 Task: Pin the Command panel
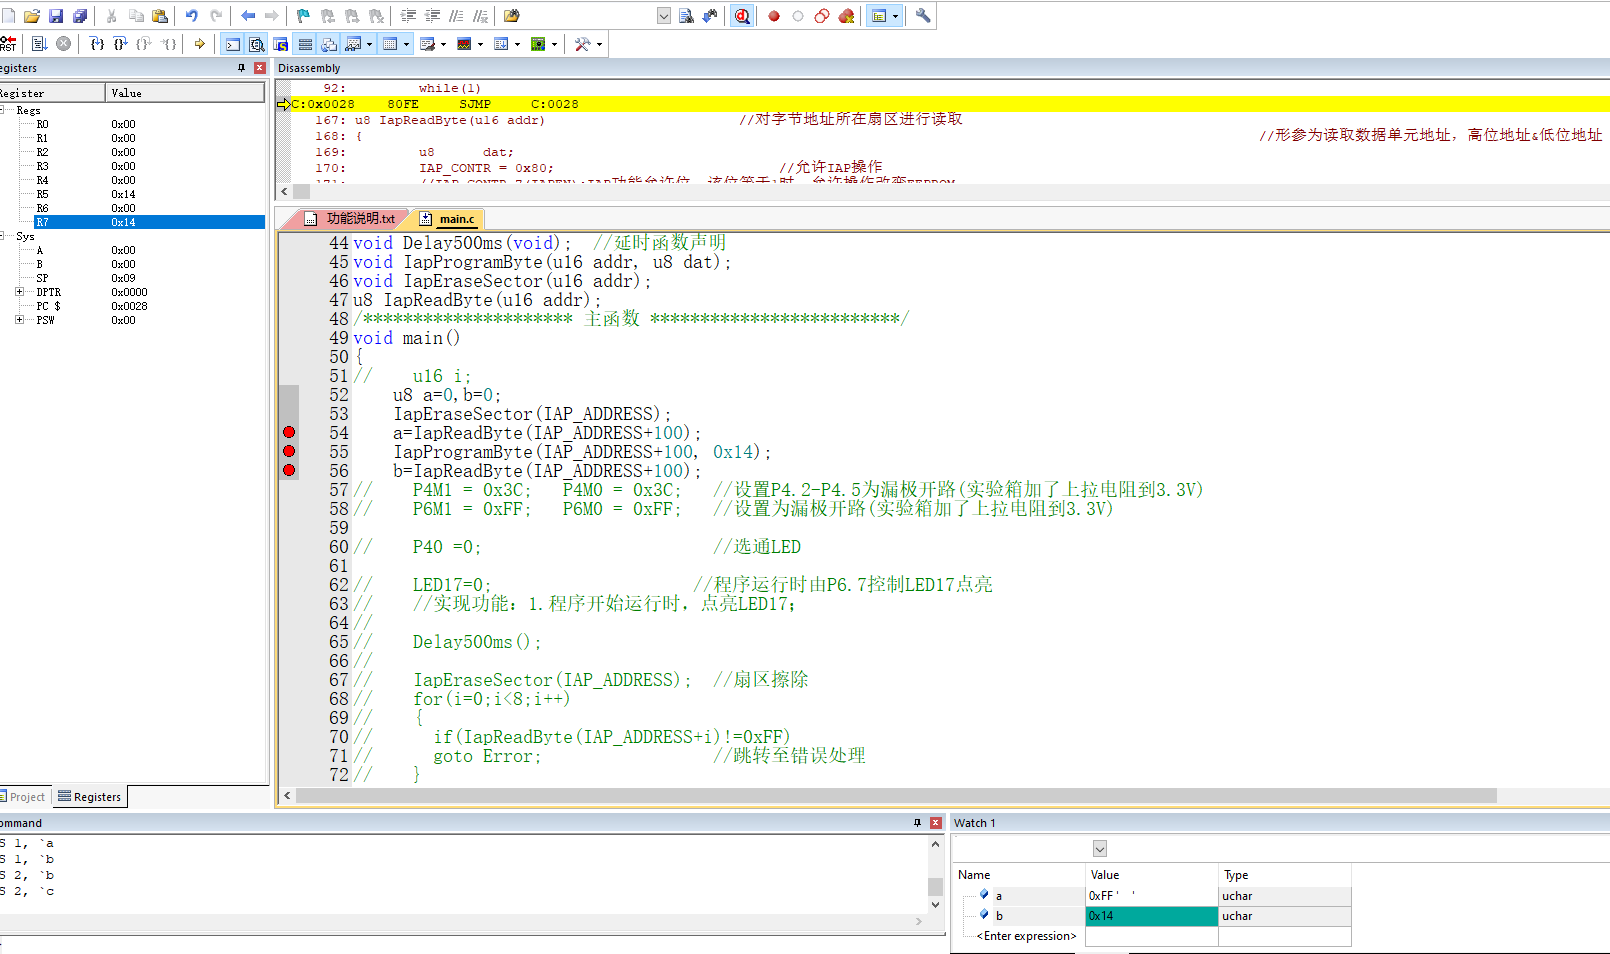(x=917, y=823)
